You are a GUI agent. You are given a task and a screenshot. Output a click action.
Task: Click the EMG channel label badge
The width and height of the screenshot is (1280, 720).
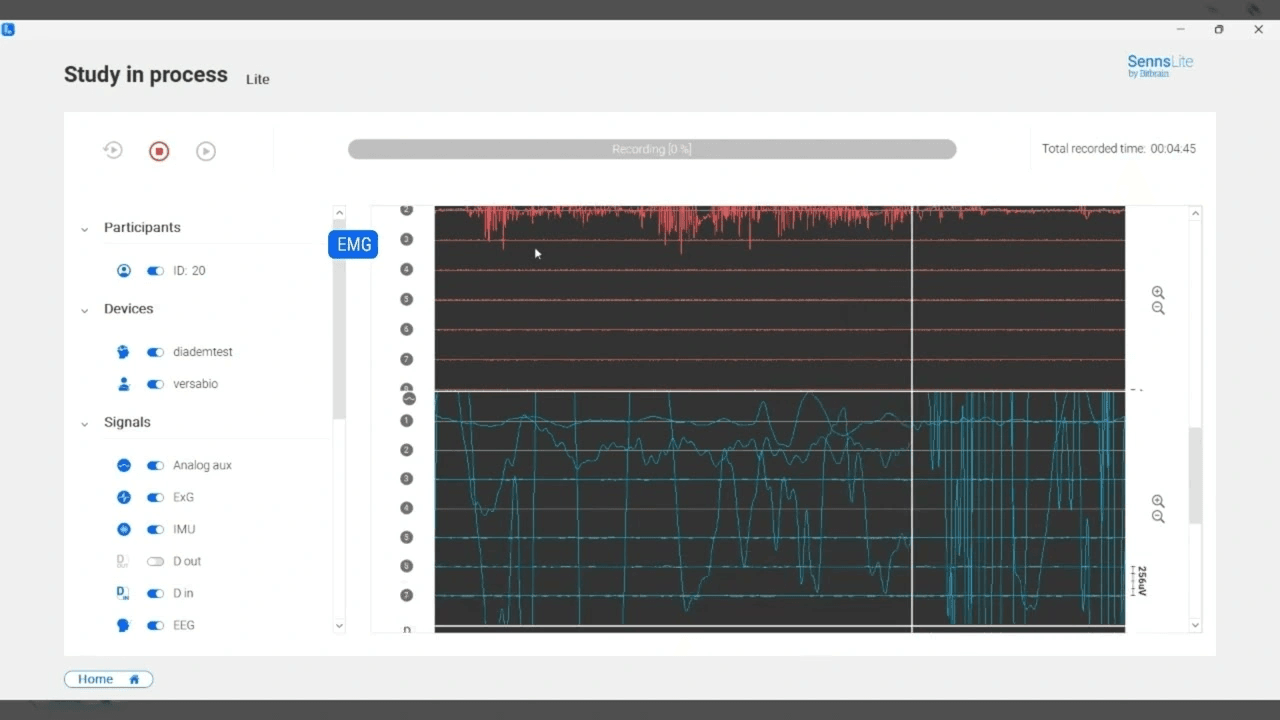coord(353,244)
